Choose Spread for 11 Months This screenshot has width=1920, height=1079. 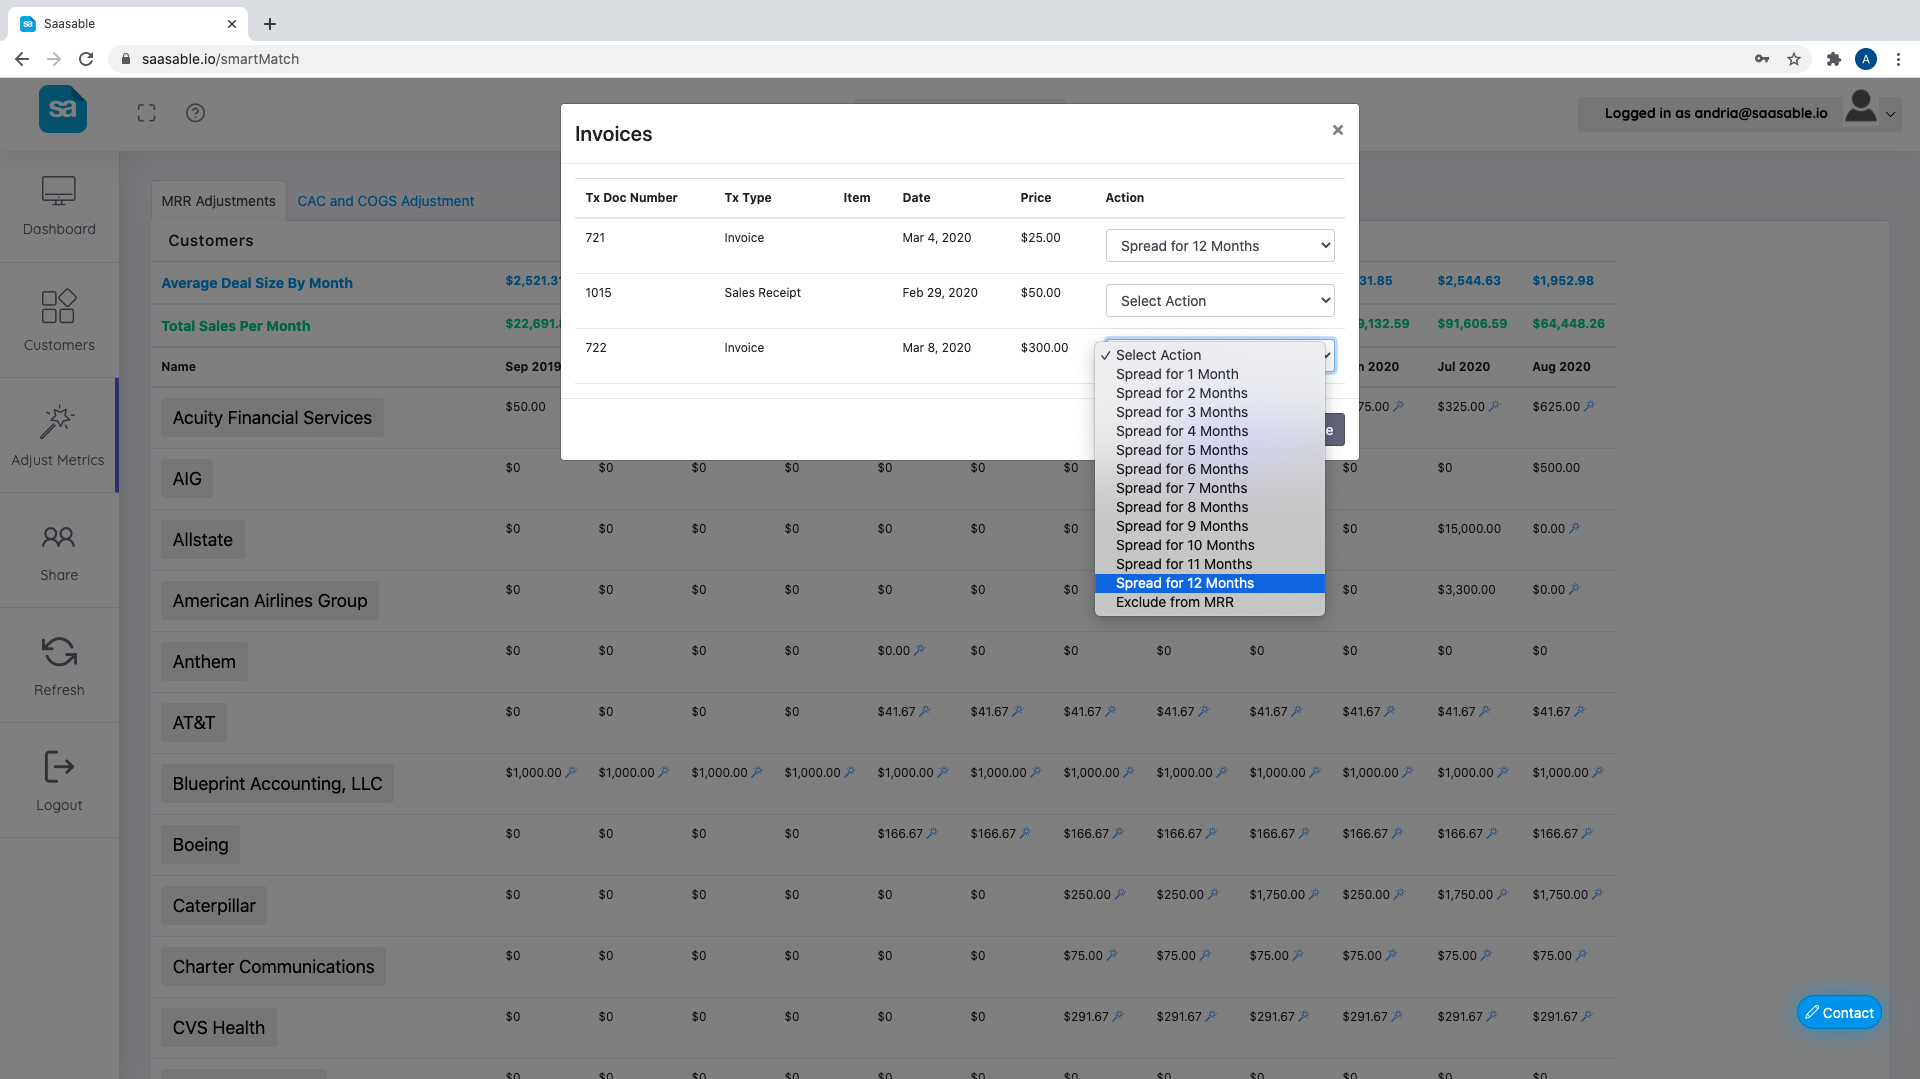coord(1210,564)
